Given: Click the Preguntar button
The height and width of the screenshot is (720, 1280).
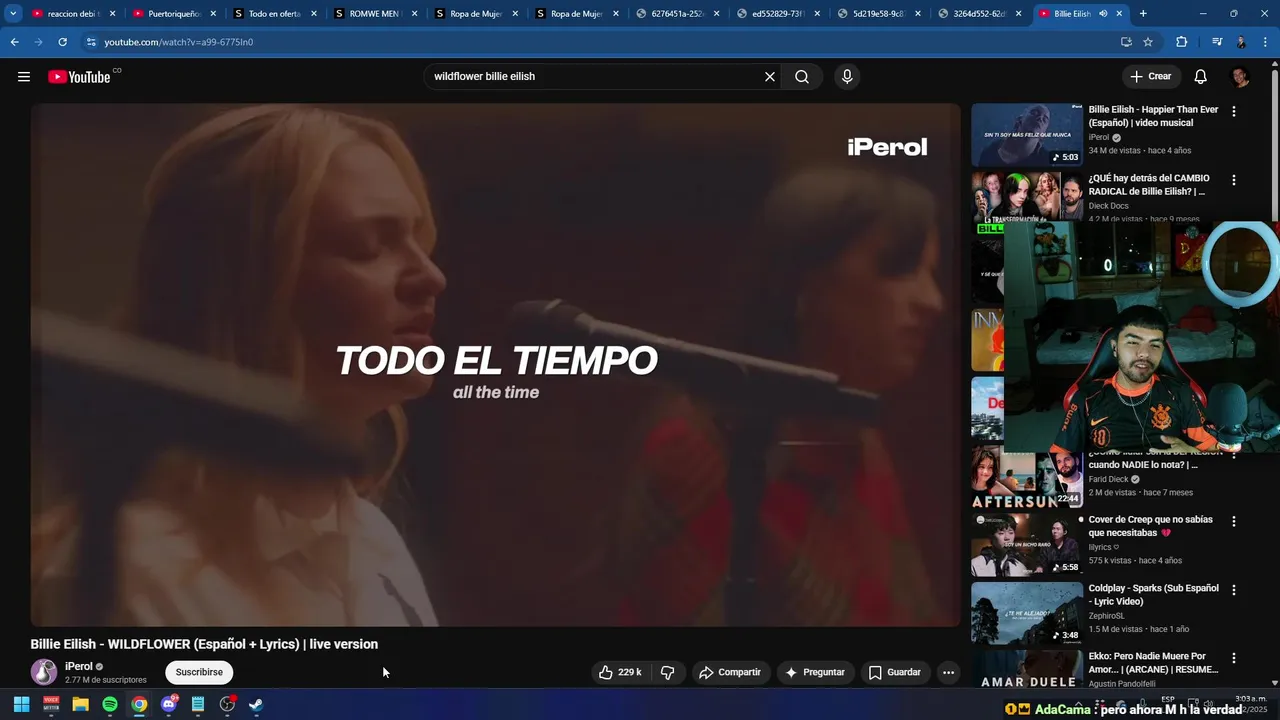Looking at the screenshot, I should point(815,672).
